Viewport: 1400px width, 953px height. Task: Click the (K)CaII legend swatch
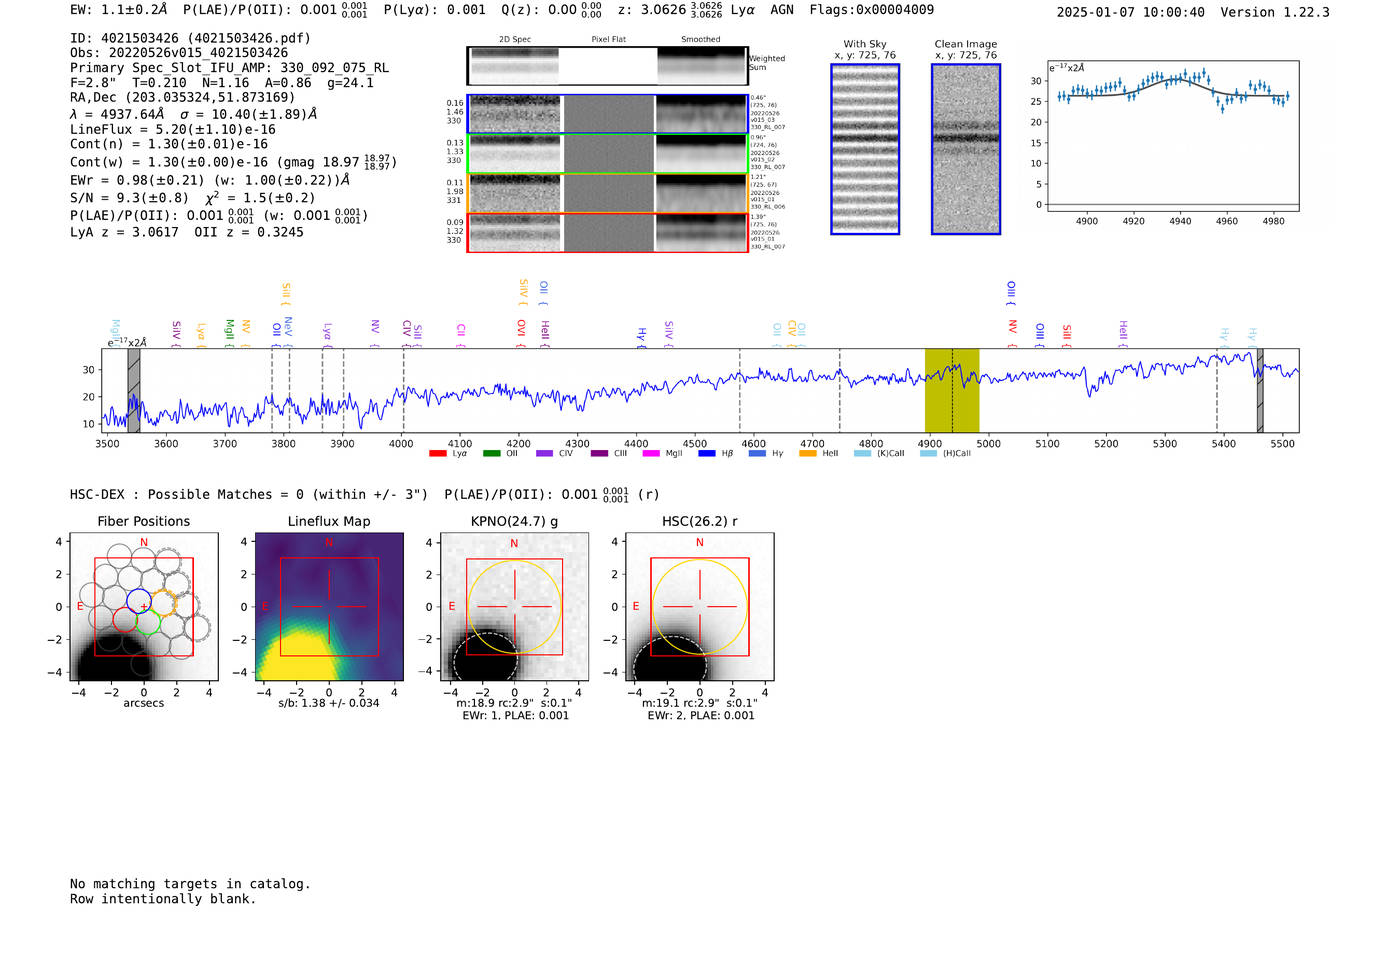(862, 453)
